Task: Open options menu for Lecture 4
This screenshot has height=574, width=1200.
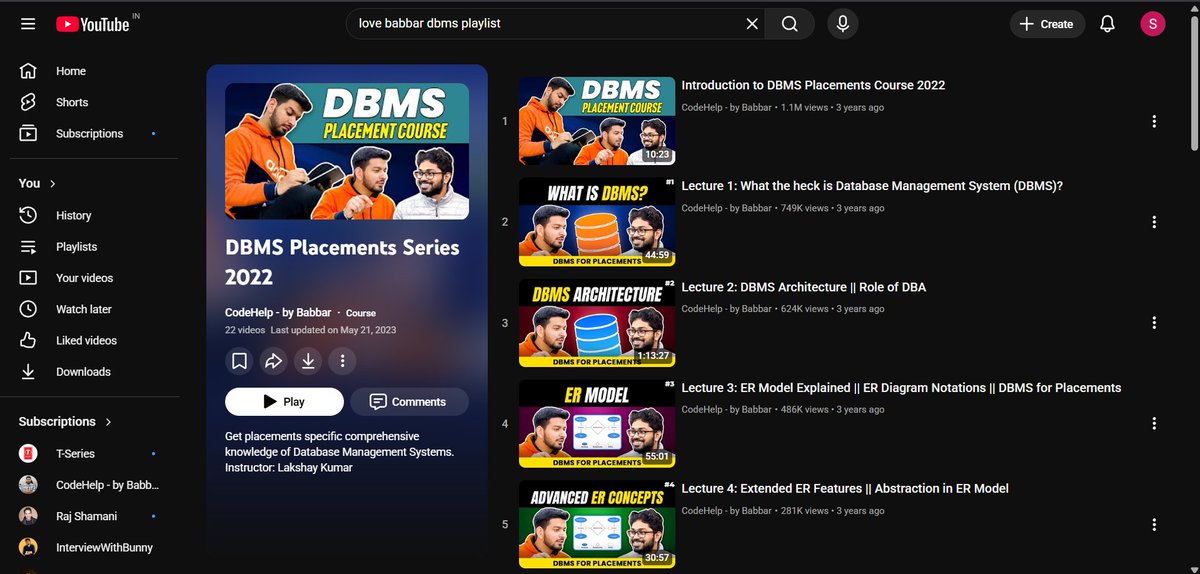Action: [1154, 525]
